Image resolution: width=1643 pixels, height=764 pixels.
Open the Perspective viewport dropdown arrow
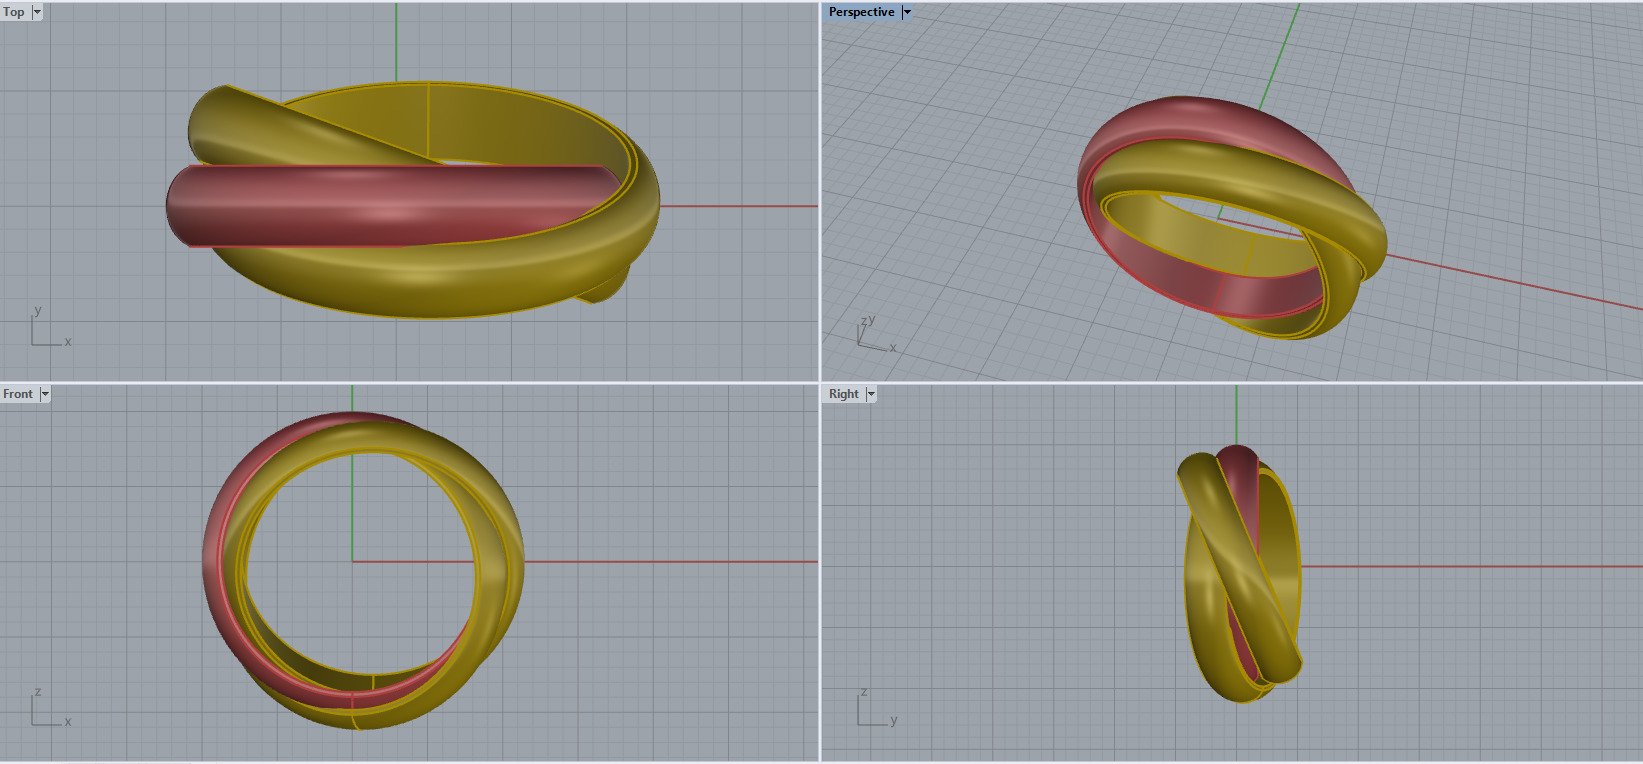(x=907, y=12)
